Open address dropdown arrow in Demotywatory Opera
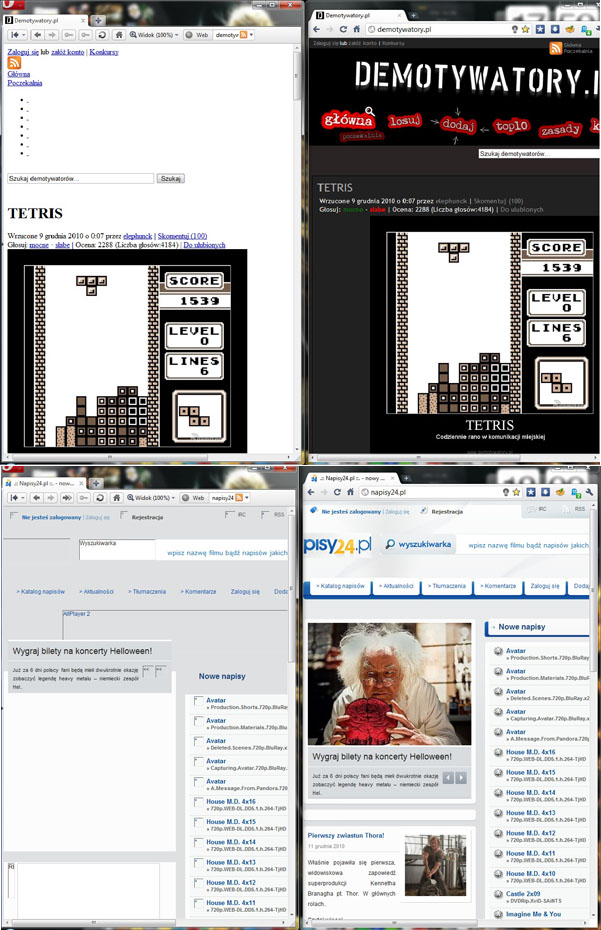Screen dimensions: 601x930 (252, 35)
